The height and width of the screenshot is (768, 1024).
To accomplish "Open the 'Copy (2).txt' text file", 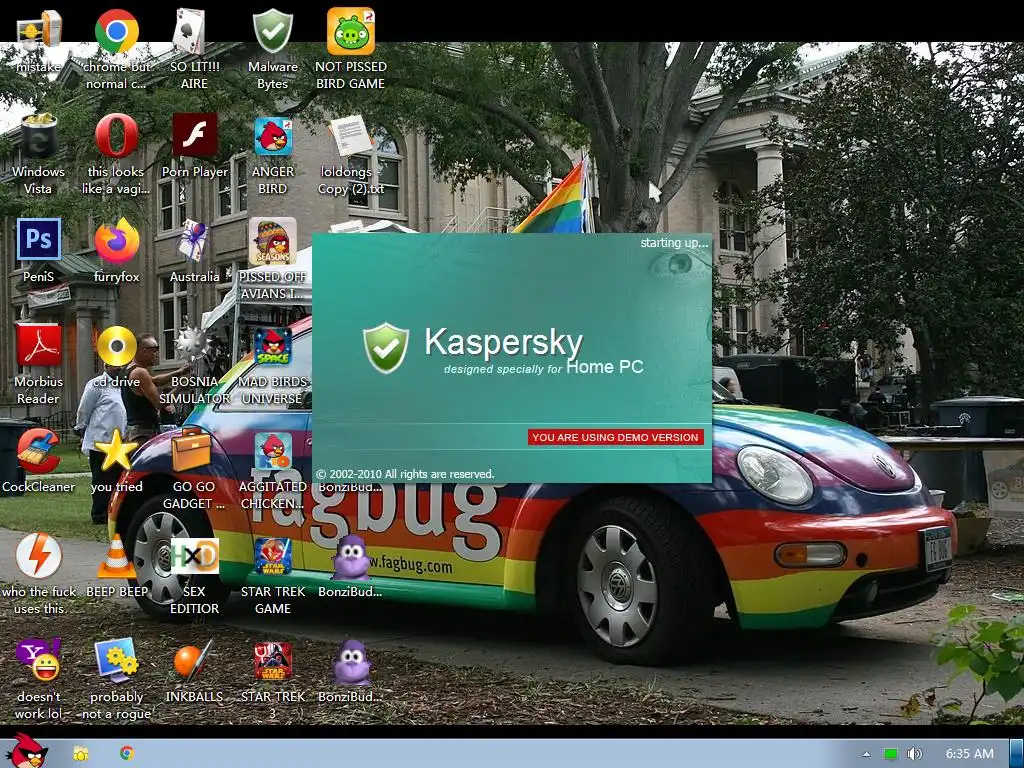I will (351, 136).
